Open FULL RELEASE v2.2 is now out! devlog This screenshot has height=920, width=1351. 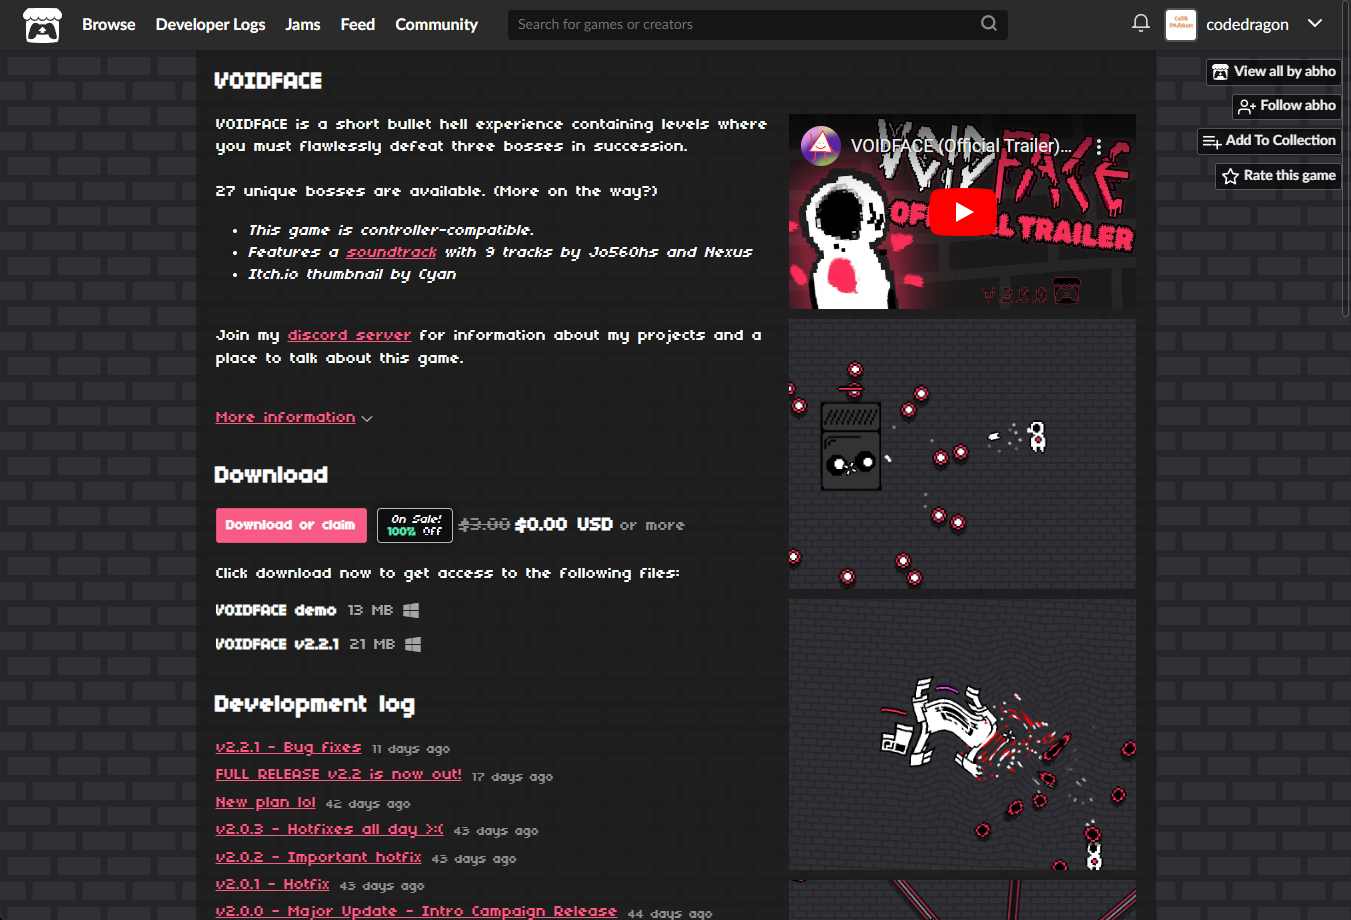(338, 774)
